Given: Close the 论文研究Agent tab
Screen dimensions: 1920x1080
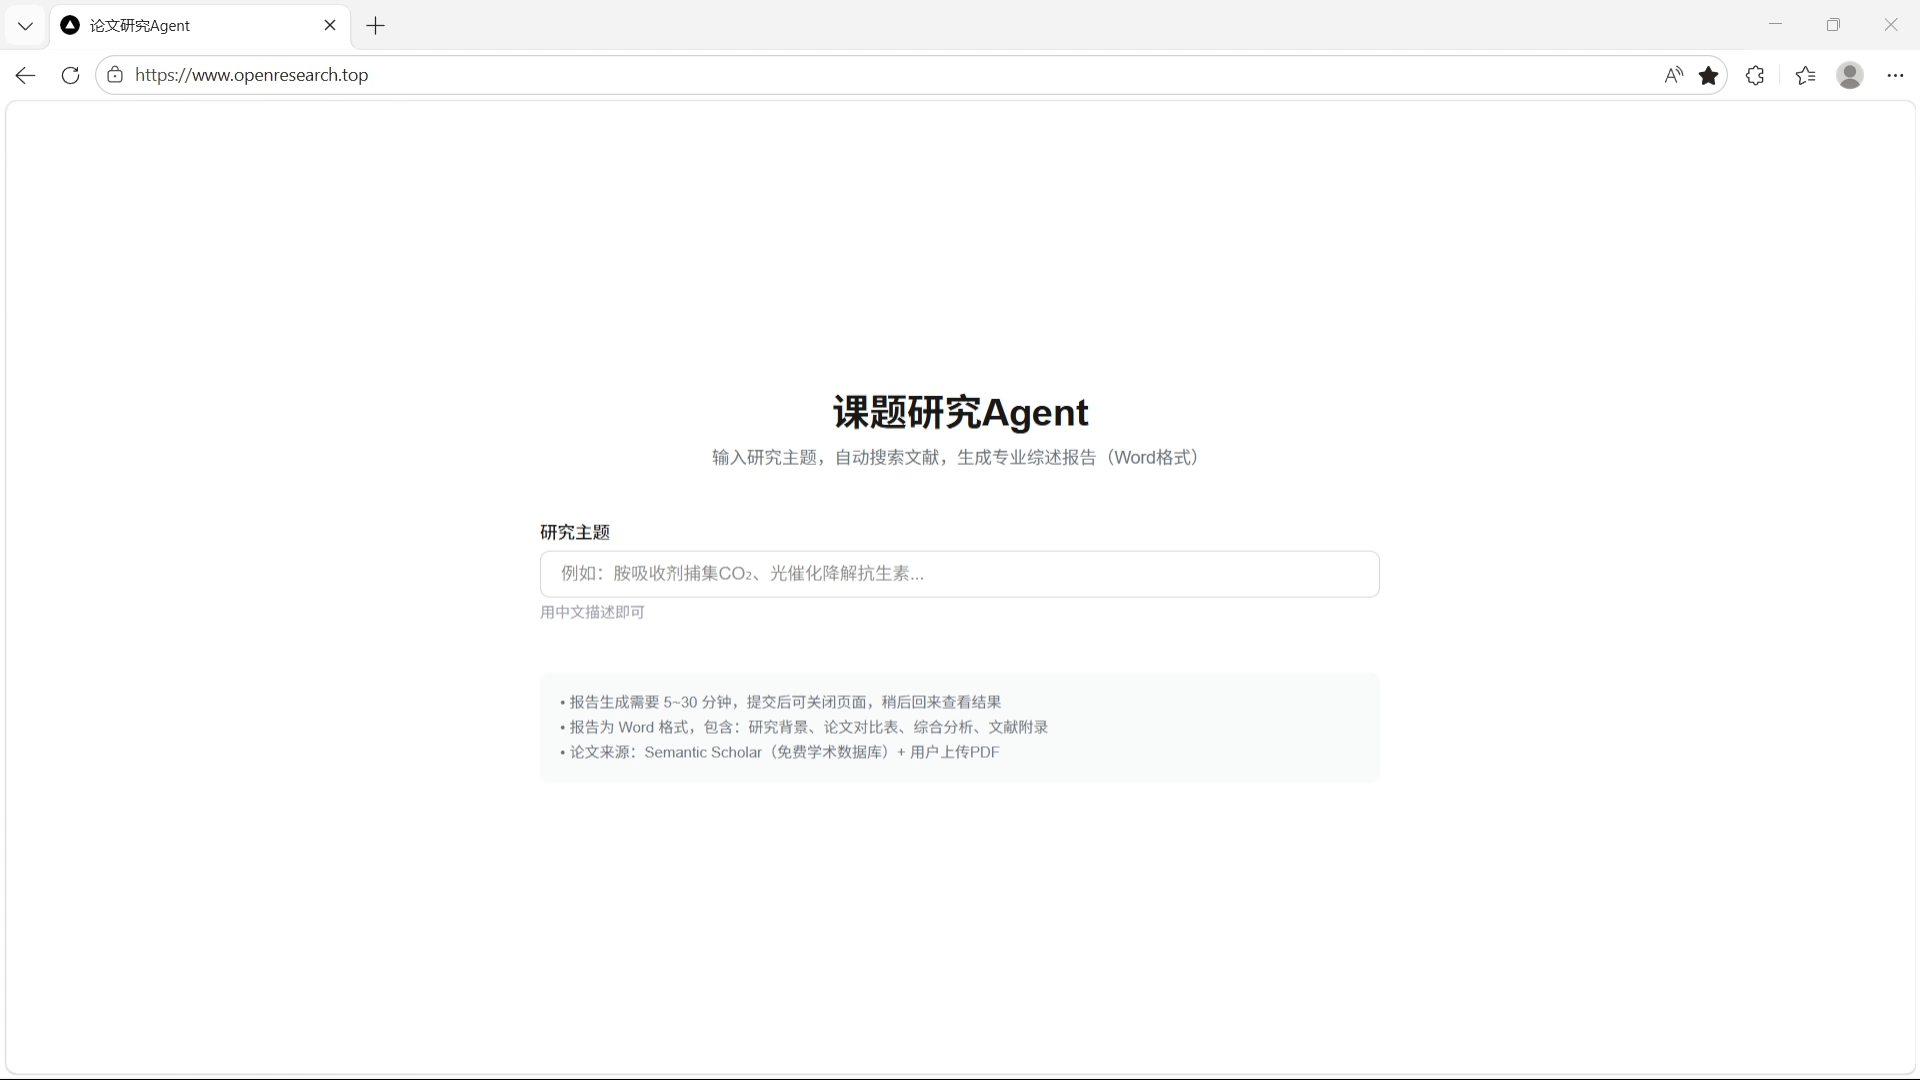Looking at the screenshot, I should [330, 26].
